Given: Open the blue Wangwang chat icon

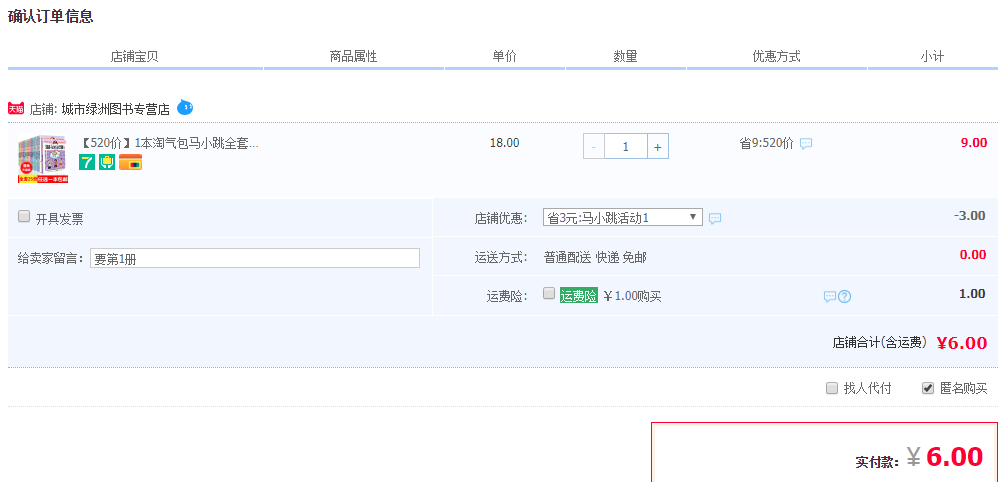Looking at the screenshot, I should [184, 107].
